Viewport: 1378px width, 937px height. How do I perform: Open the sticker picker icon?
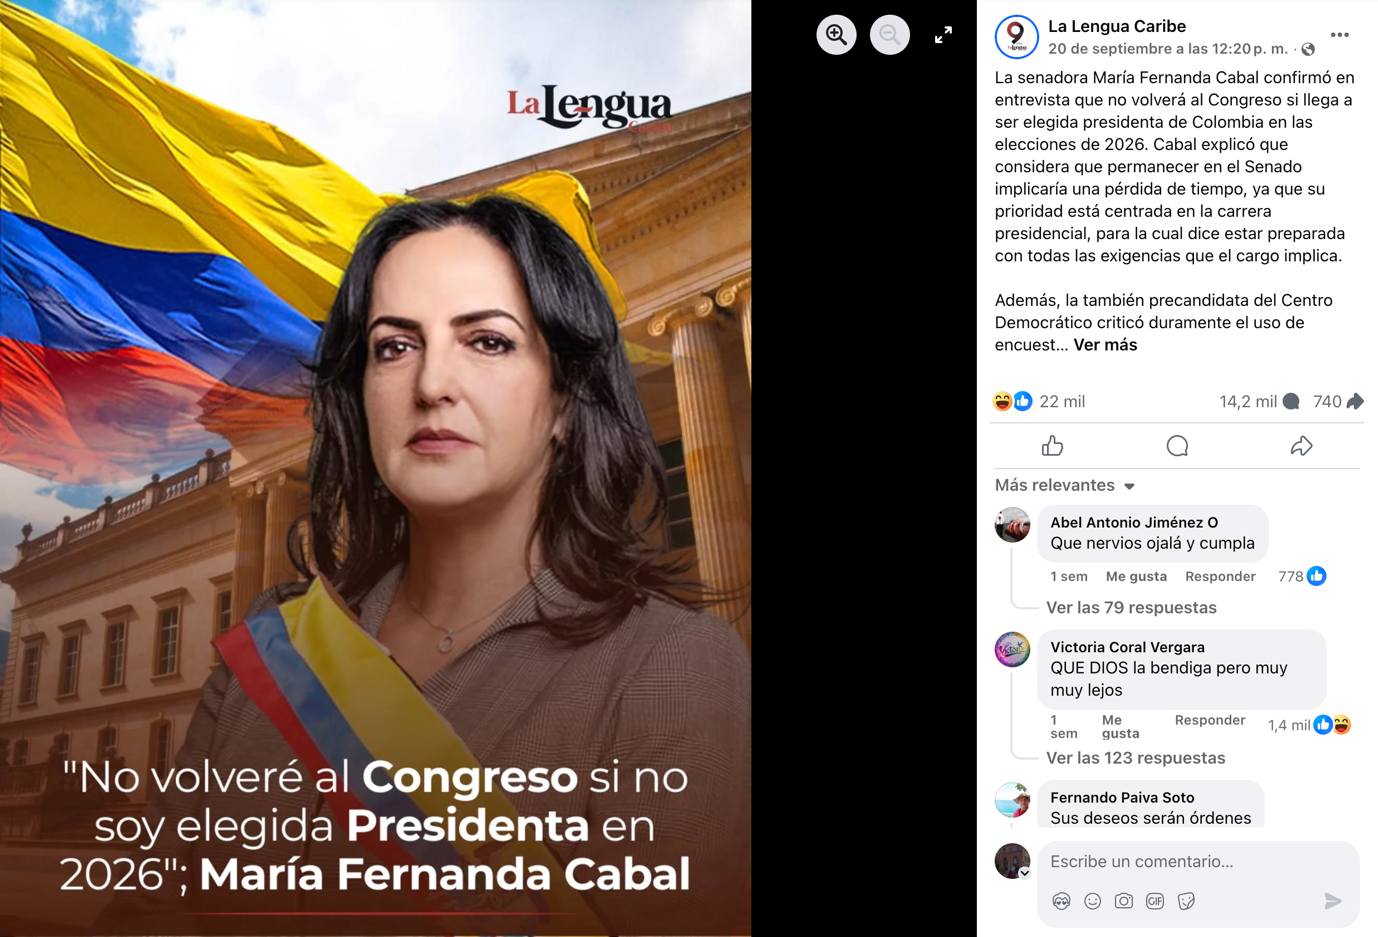pos(1186,901)
